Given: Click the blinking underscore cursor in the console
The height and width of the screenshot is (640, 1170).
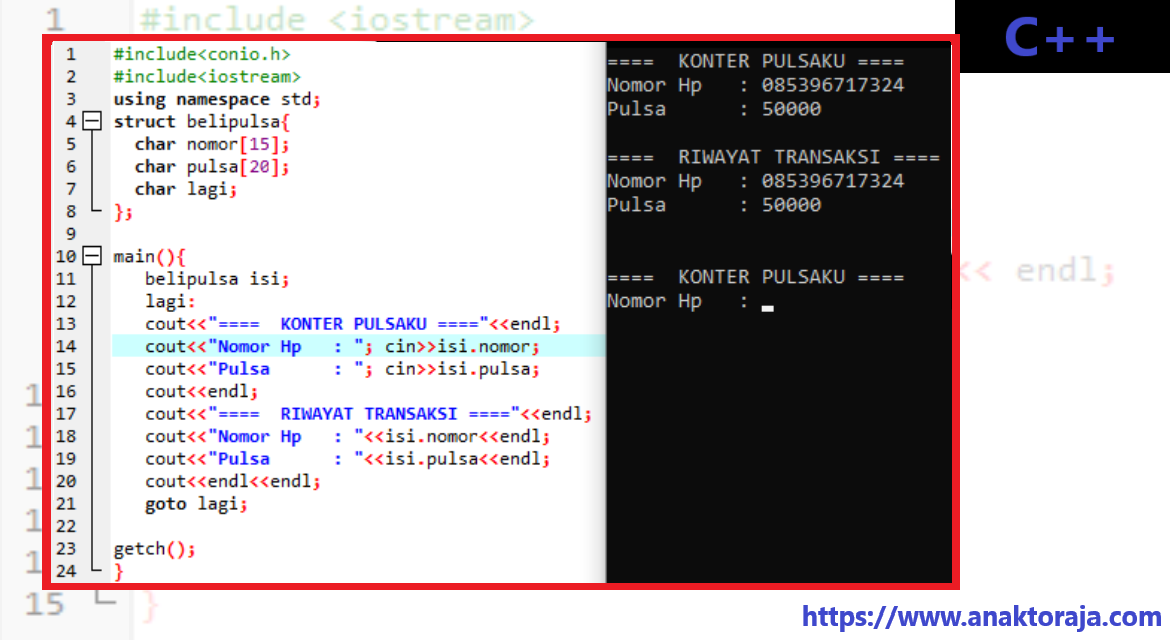Looking at the screenshot, I should 768,308.
